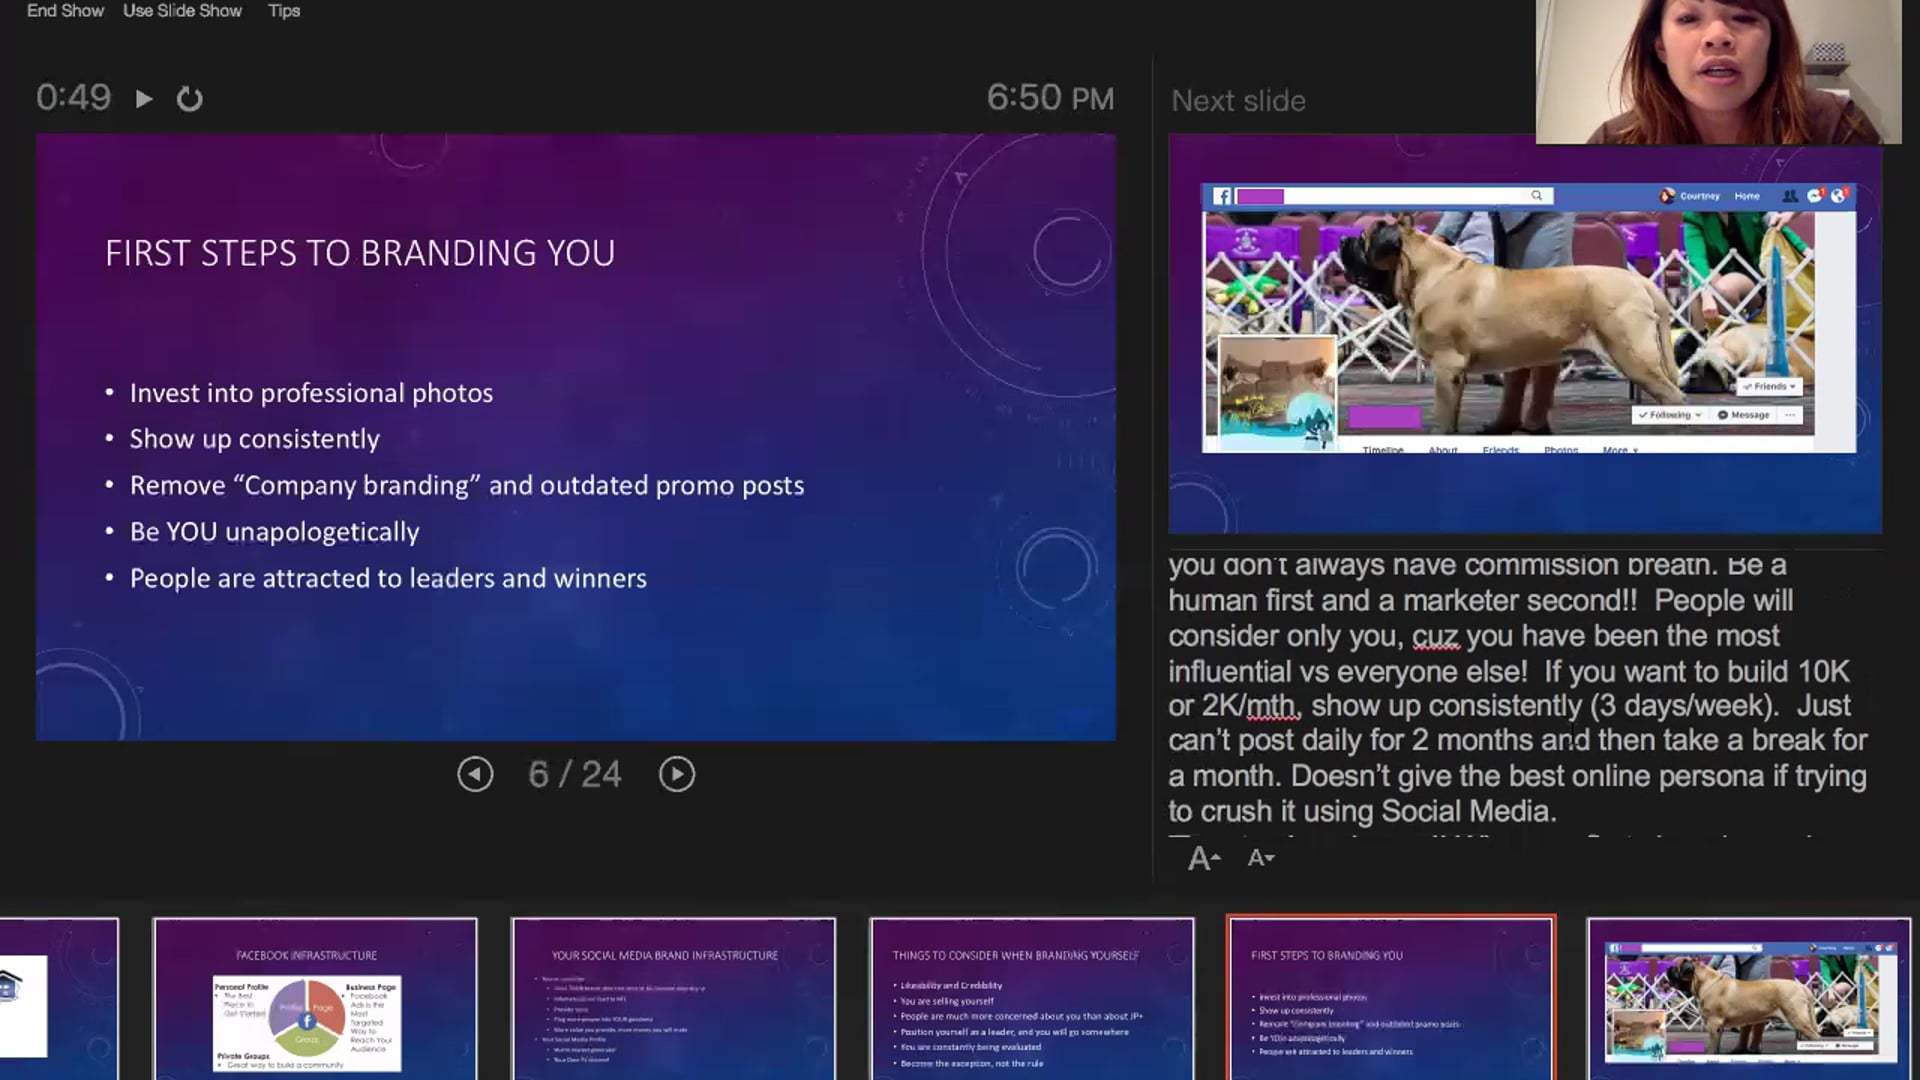
Task: Click bullet People are attracted to leaders
Action: pos(388,578)
